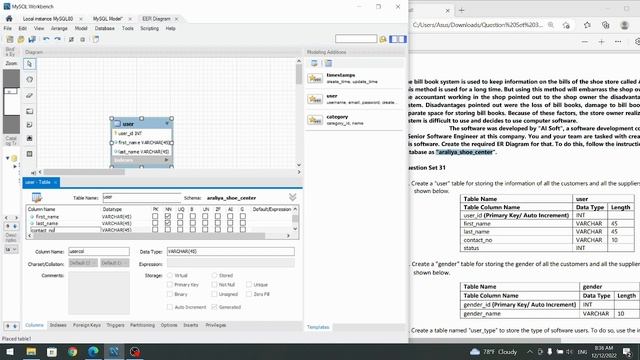The image size is (640, 360).
Task: Click the Templates tab under Modeling Additions
Action: tap(318, 327)
